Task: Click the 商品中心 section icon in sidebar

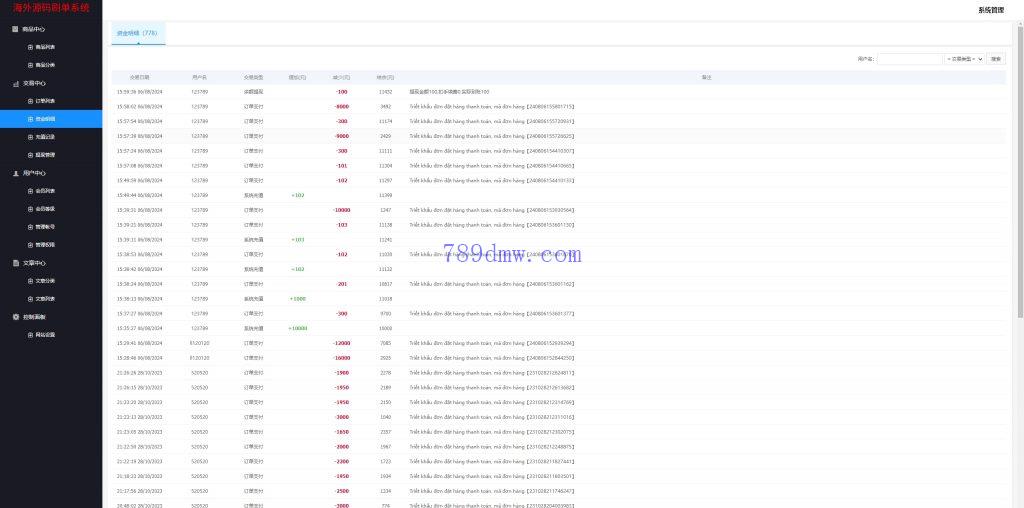Action: pos(15,29)
